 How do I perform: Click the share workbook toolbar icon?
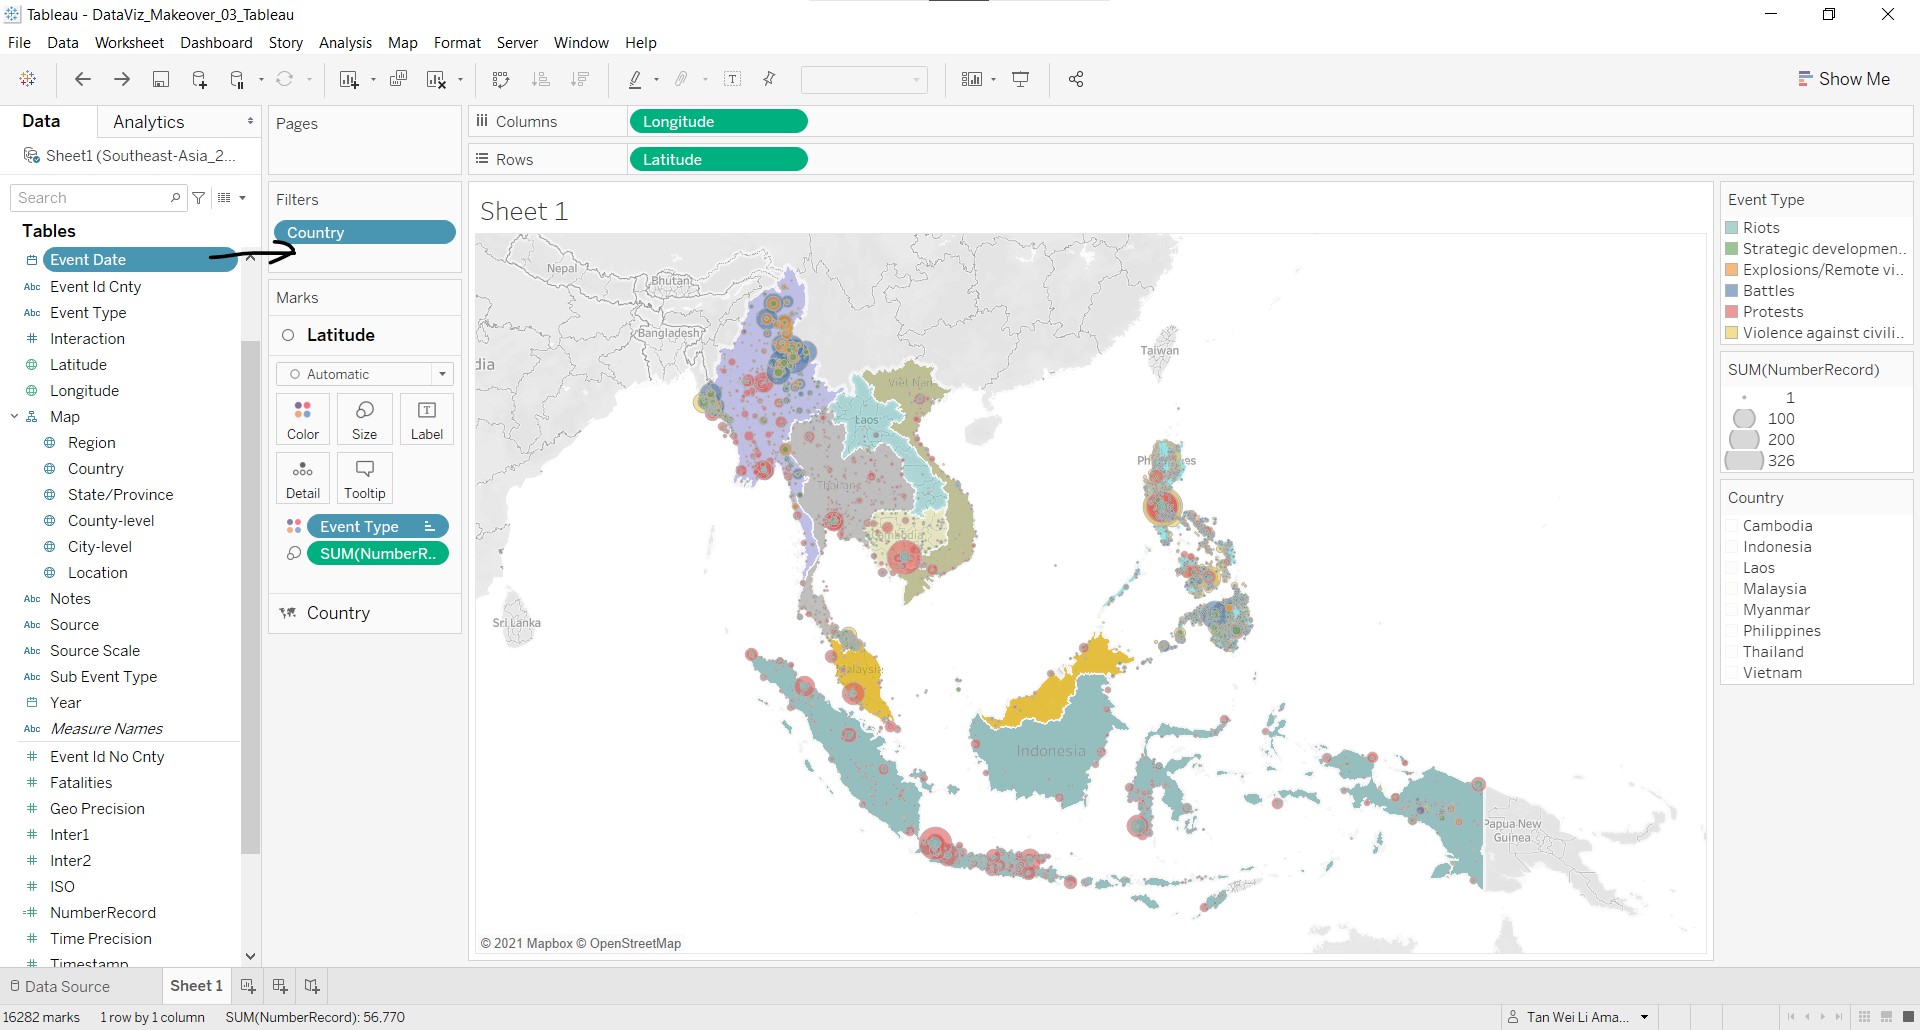click(x=1076, y=80)
